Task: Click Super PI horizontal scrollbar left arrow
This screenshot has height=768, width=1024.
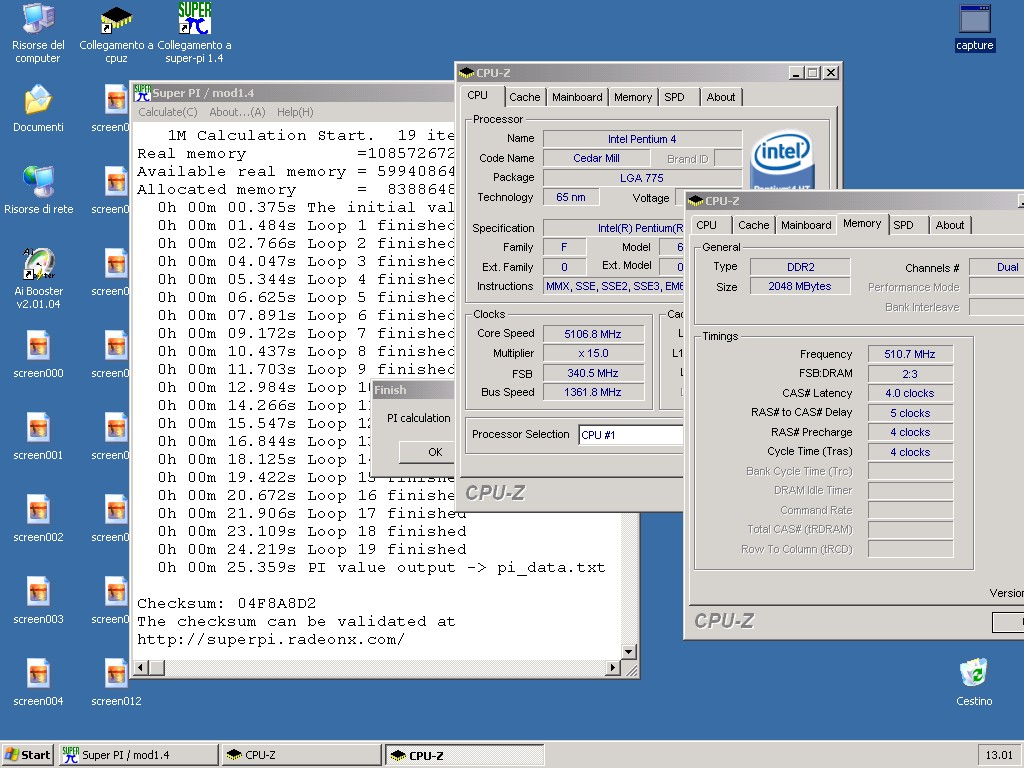Action: pos(140,668)
